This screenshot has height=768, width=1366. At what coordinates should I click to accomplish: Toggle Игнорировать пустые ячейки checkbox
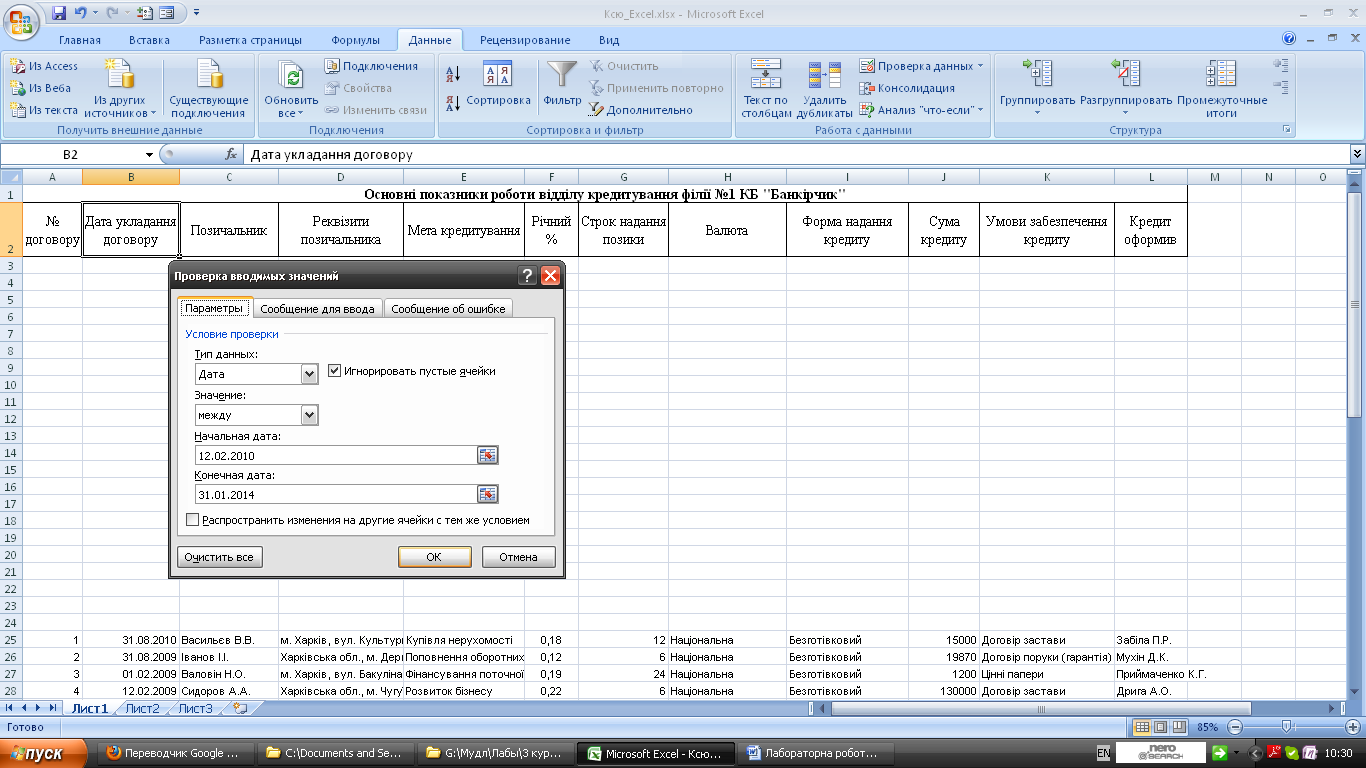[x=335, y=371]
